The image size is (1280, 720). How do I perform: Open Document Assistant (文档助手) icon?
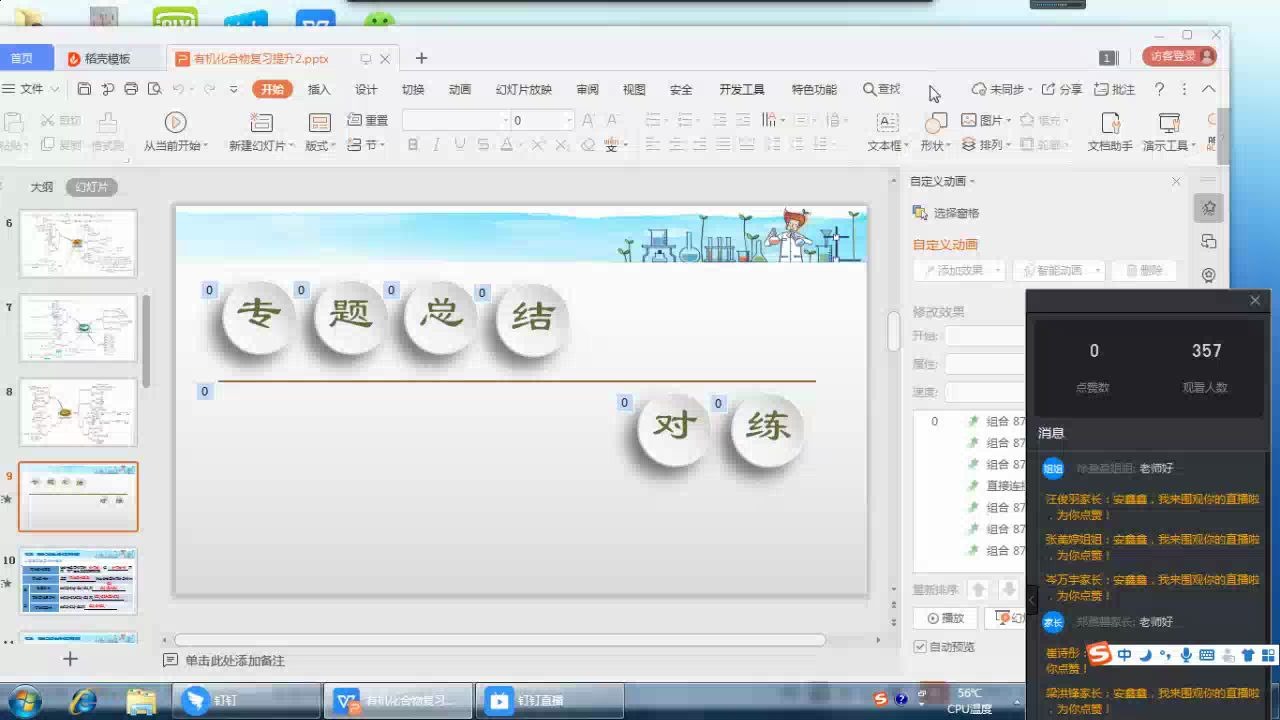tap(1110, 122)
